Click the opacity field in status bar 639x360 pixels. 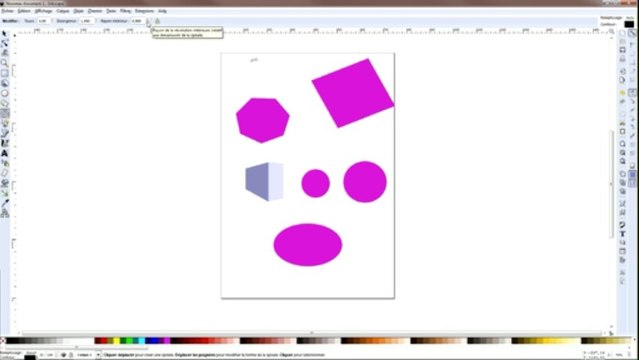pos(49,355)
